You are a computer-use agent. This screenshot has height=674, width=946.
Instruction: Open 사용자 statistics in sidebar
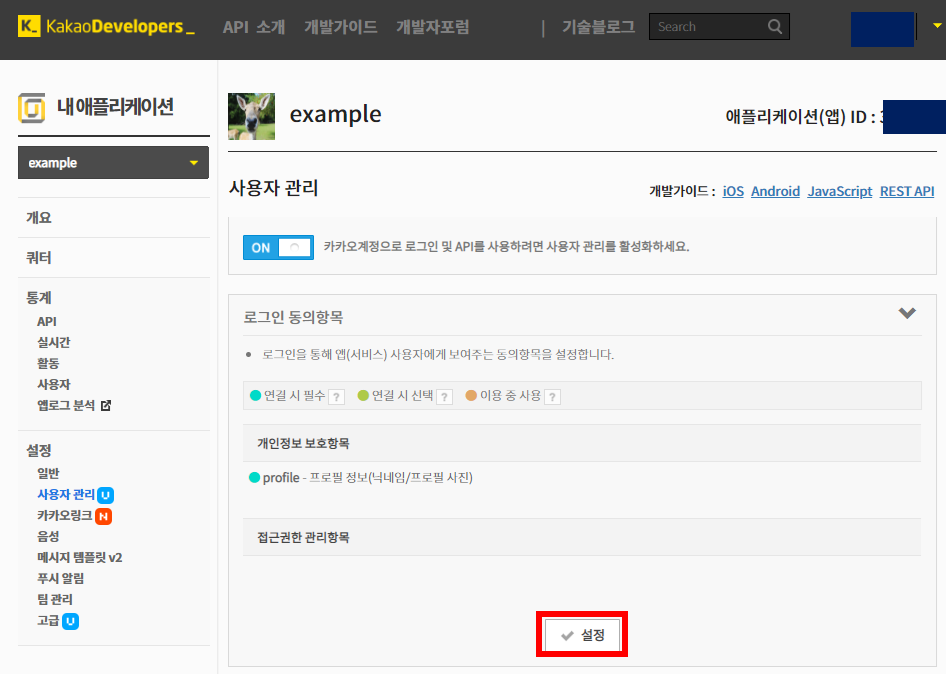(x=54, y=384)
